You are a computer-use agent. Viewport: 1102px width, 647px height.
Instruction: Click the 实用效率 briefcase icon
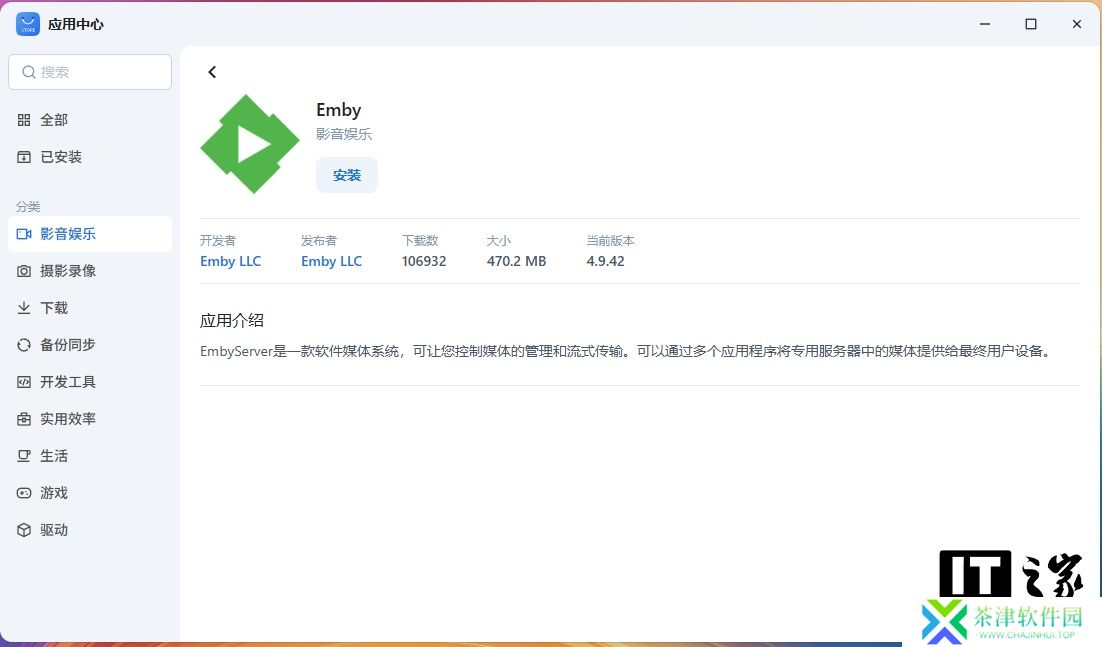point(24,419)
